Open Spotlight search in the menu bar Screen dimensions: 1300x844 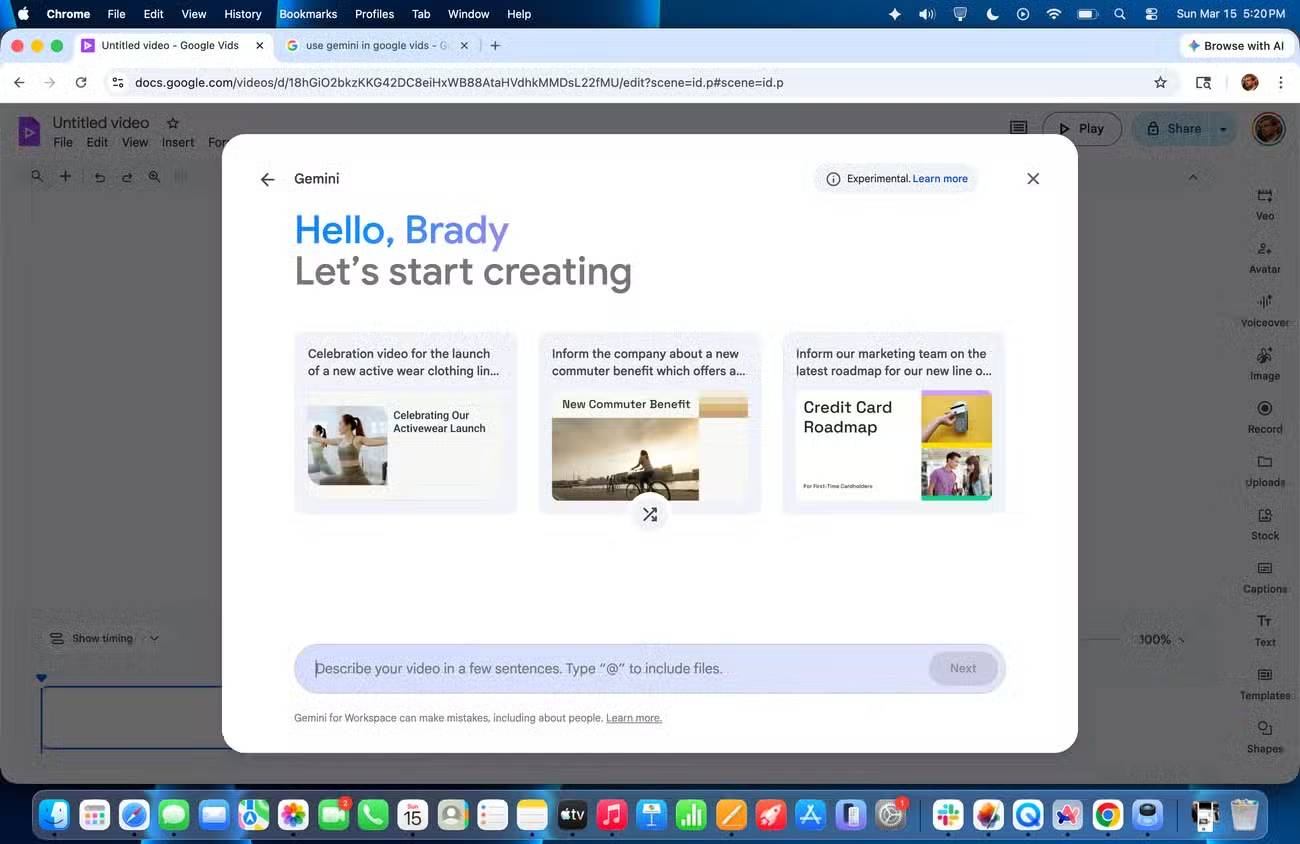[x=1120, y=14]
